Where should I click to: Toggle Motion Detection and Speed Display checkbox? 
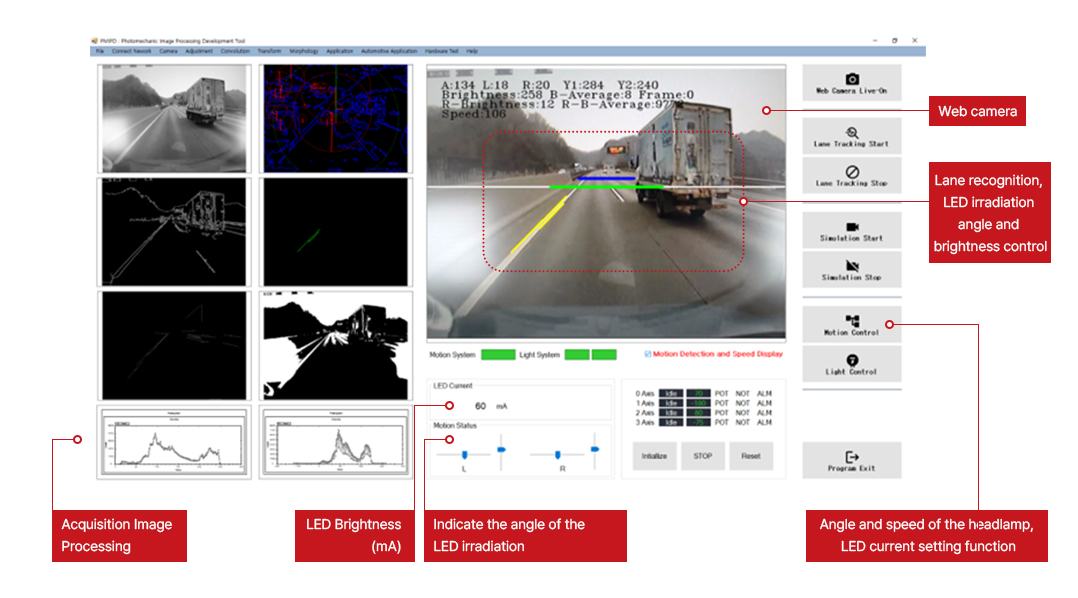648,354
